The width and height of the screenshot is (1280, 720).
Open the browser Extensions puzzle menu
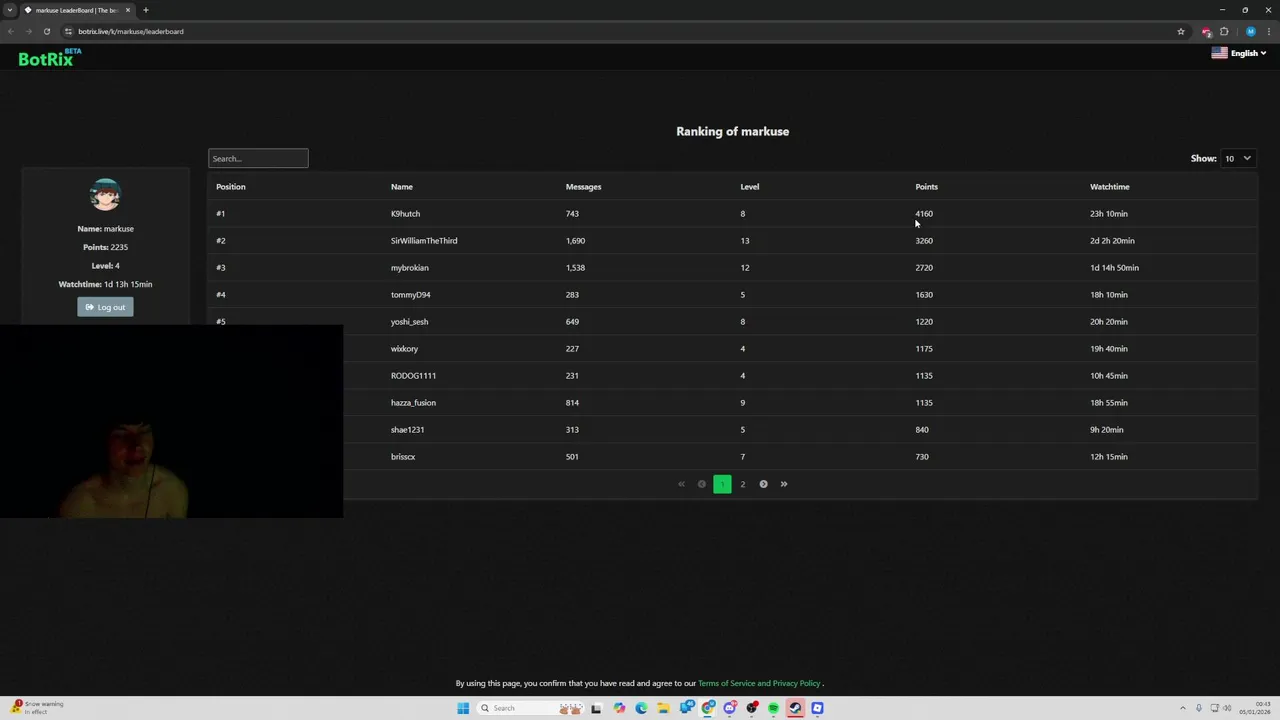pos(1224,31)
